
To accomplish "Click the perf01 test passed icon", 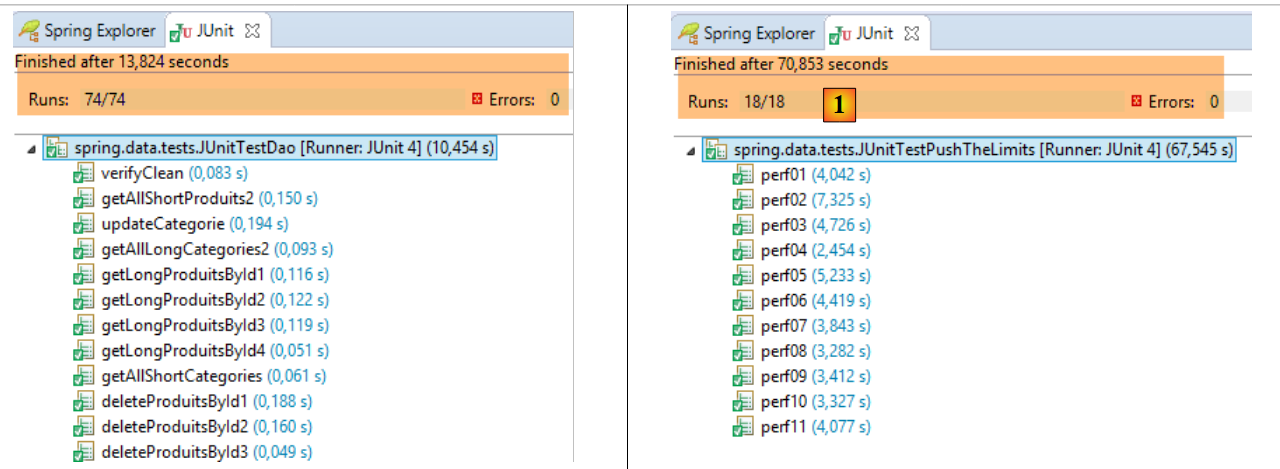I will 742,175.
